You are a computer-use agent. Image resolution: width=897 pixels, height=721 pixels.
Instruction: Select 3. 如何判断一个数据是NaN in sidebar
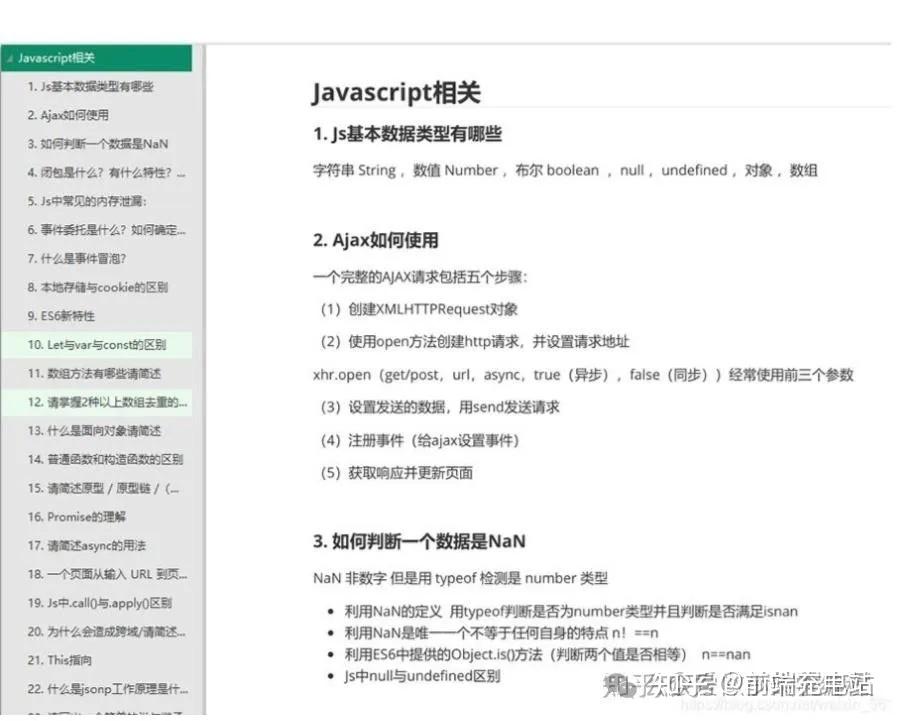click(x=100, y=144)
